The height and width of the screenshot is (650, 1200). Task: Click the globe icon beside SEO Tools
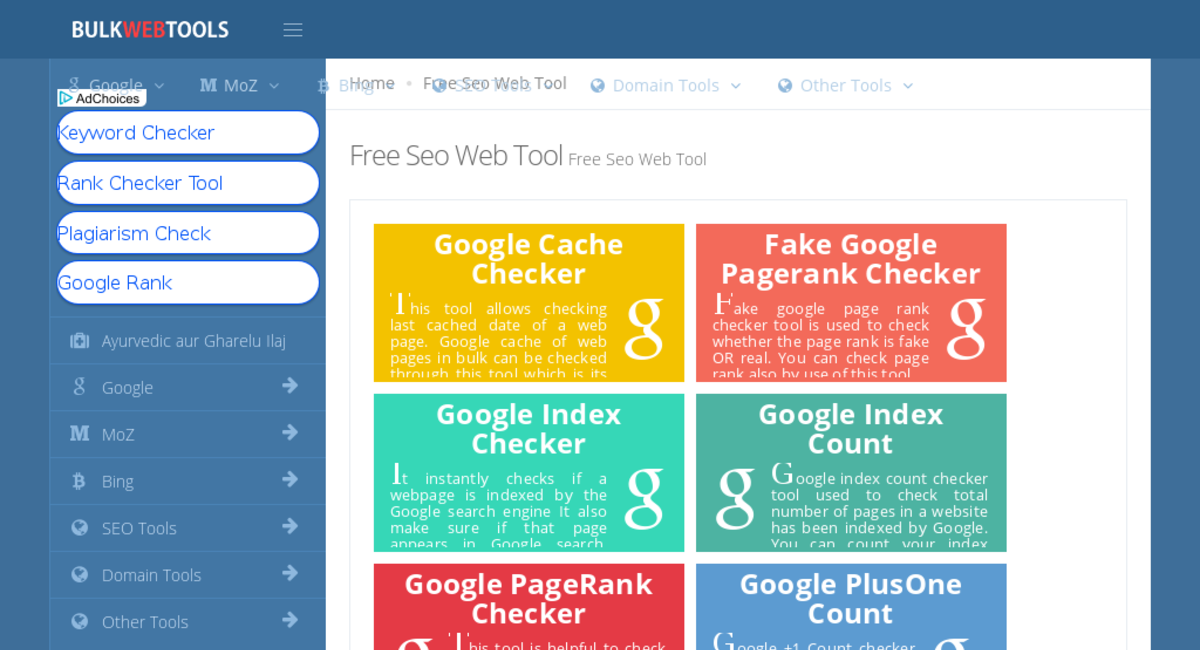pyautogui.click(x=78, y=527)
